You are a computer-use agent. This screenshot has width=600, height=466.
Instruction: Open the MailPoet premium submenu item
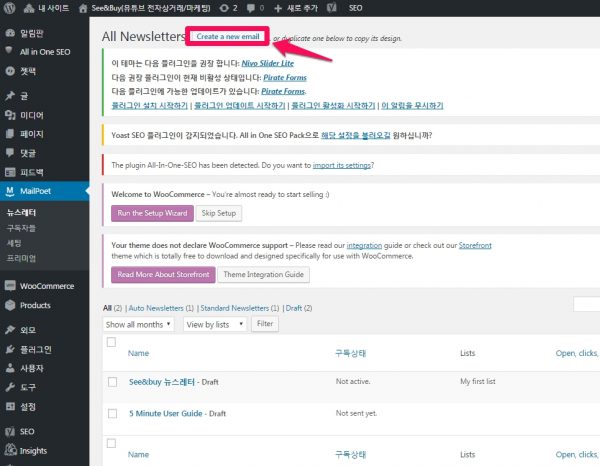click(x=21, y=258)
